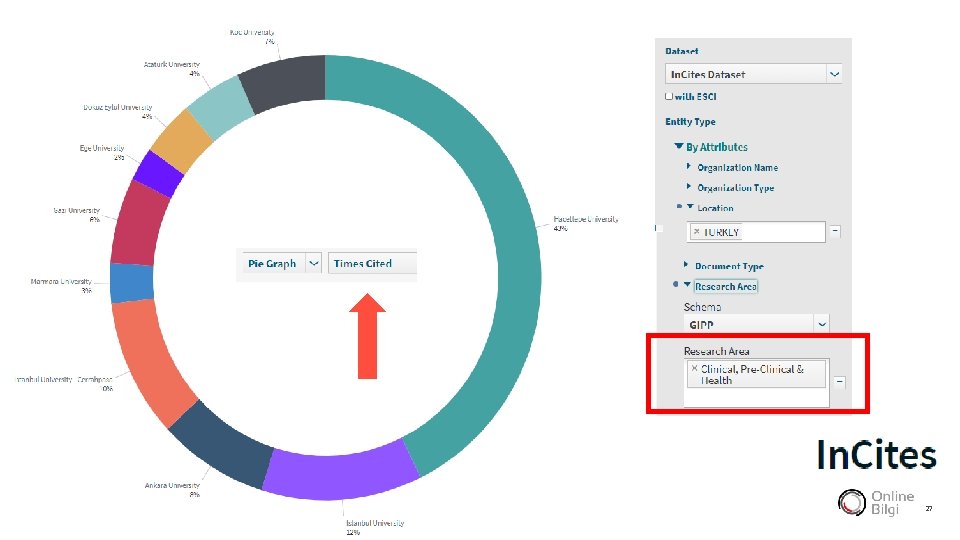Click the Hacettepe University label
Screen dimensions: 960x540
(x=585, y=223)
